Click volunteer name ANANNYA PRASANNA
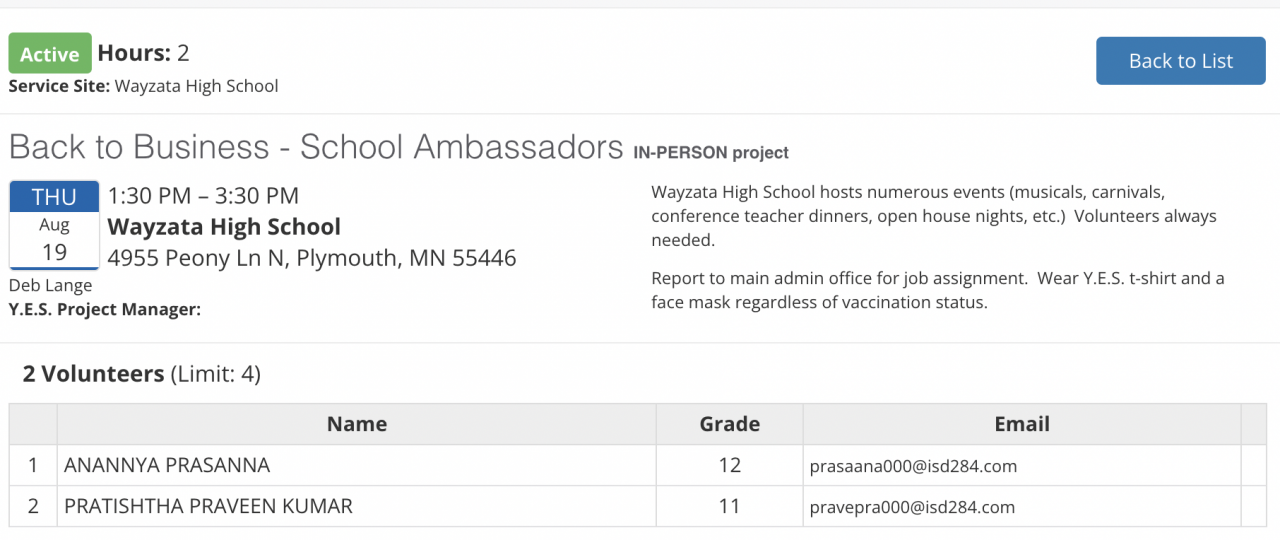Viewport: 1280px width, 540px height. (167, 465)
